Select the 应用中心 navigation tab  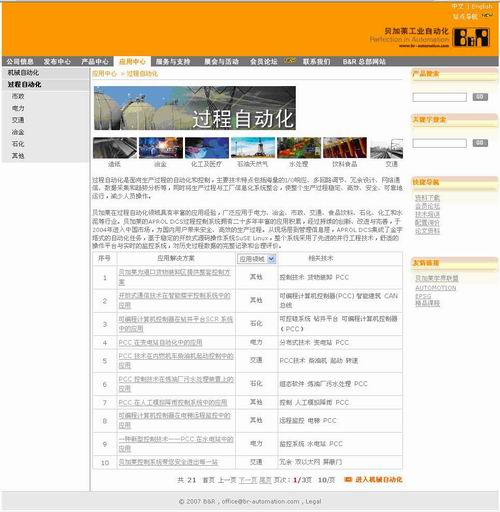tap(132, 61)
